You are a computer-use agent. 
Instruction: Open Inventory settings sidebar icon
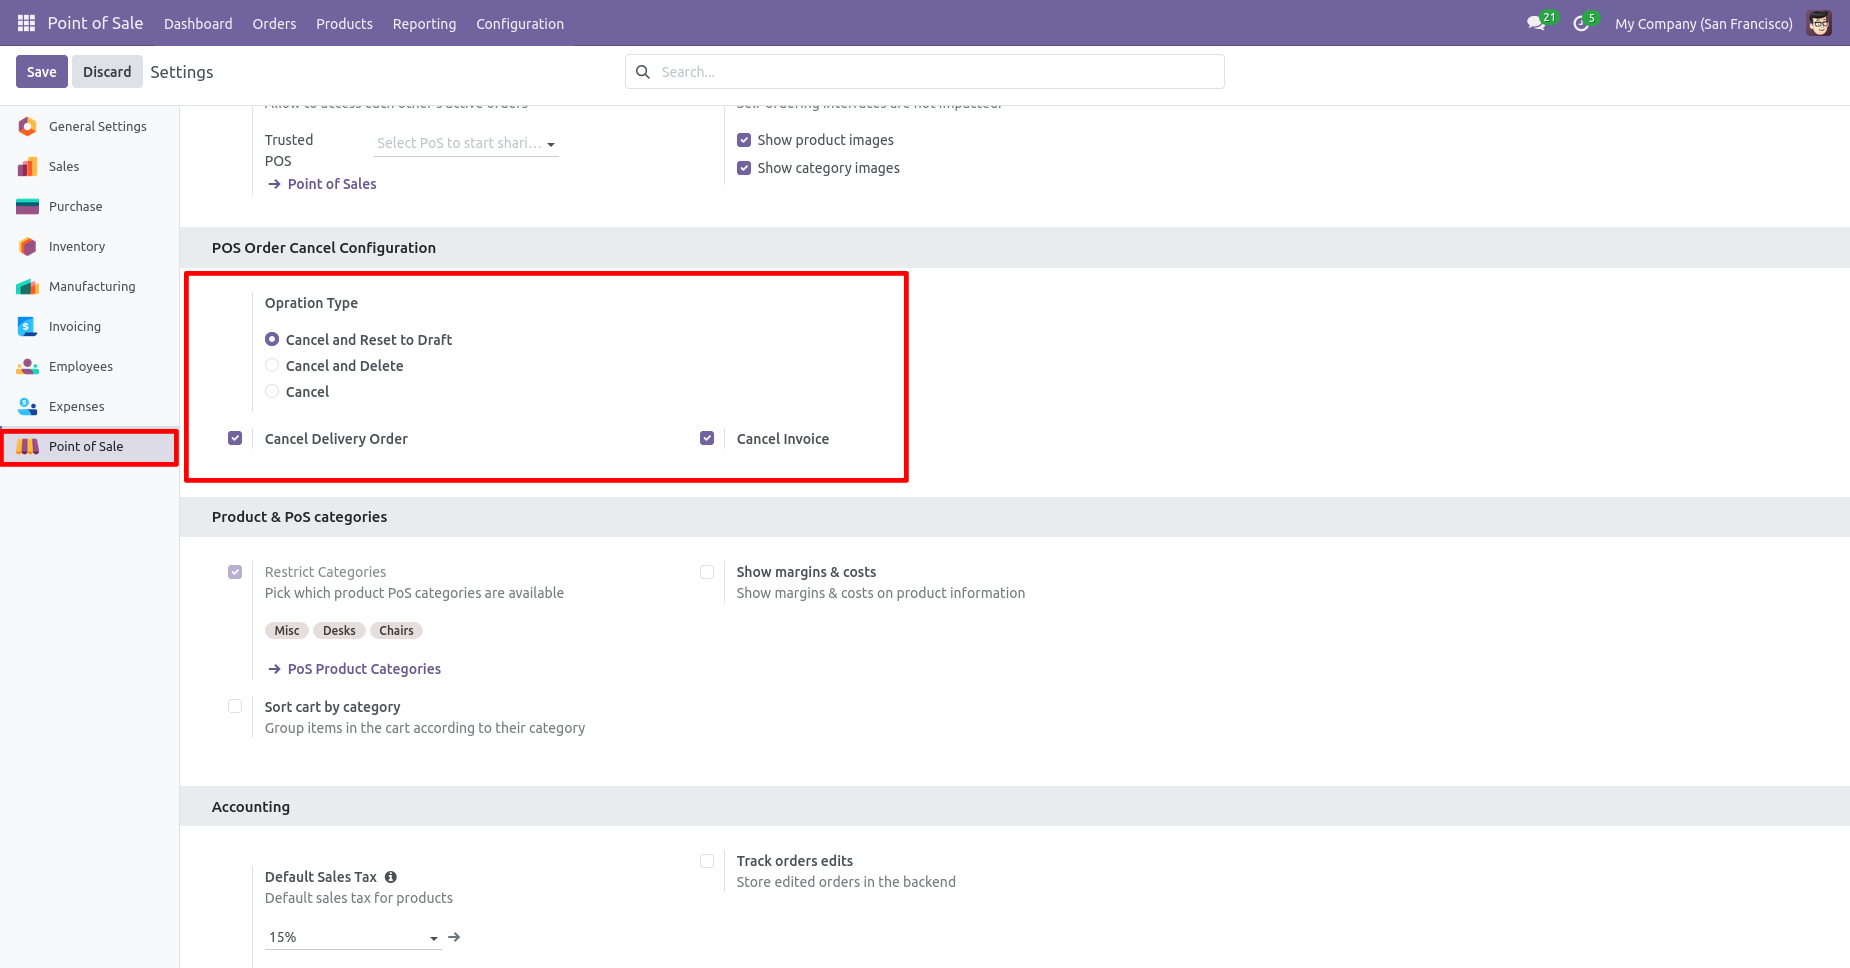click(28, 246)
